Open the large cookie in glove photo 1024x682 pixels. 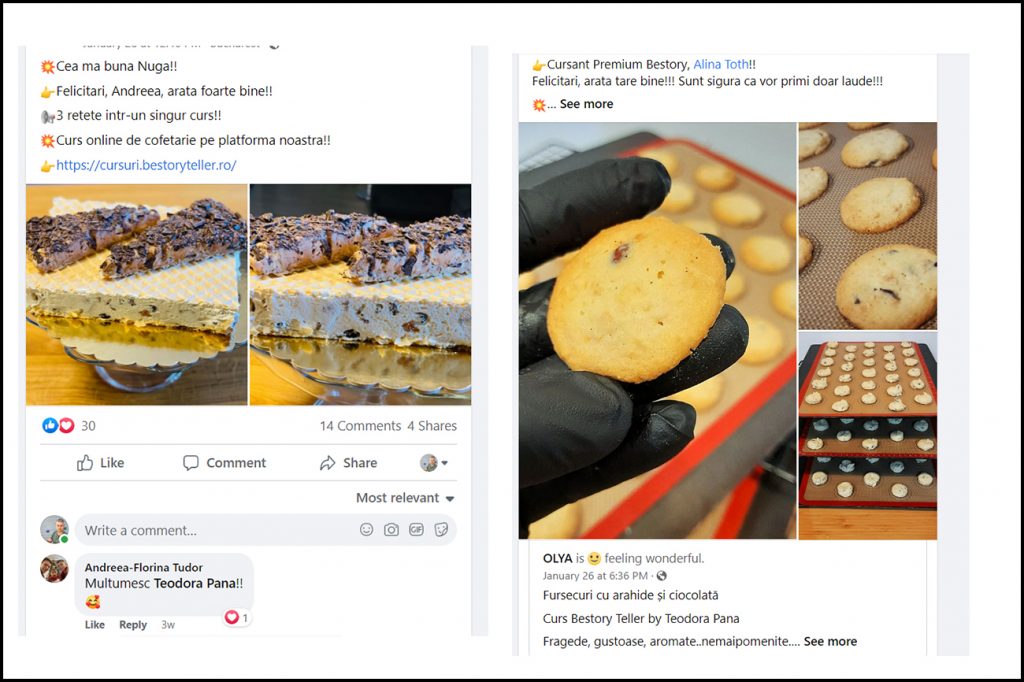[x=658, y=331]
